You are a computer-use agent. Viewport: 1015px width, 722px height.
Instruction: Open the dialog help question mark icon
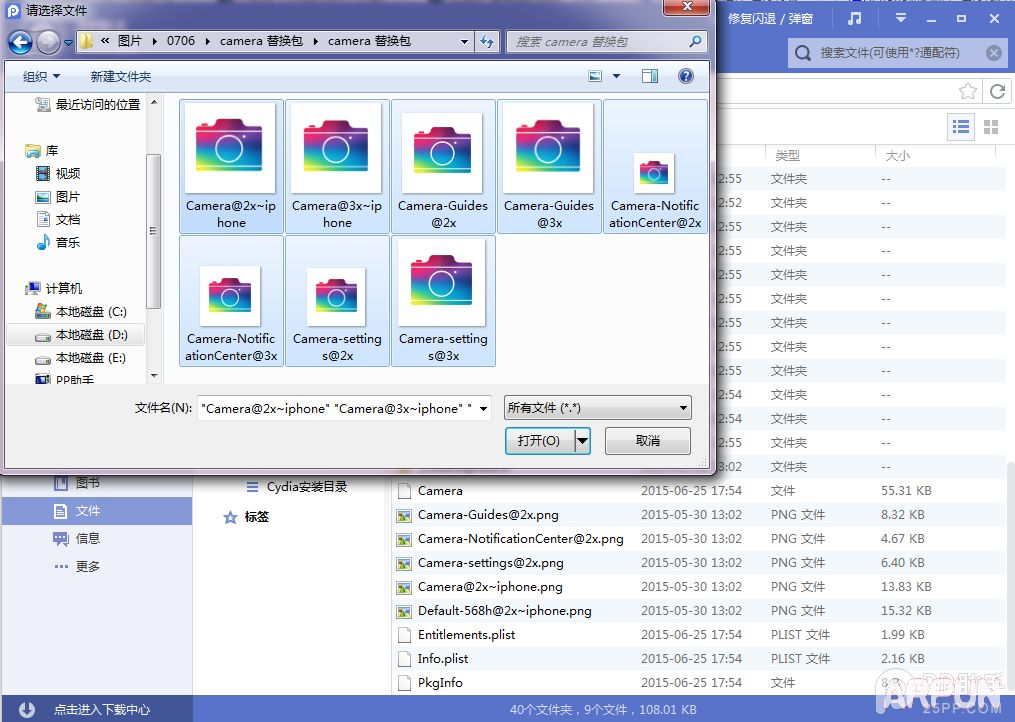[x=686, y=76]
